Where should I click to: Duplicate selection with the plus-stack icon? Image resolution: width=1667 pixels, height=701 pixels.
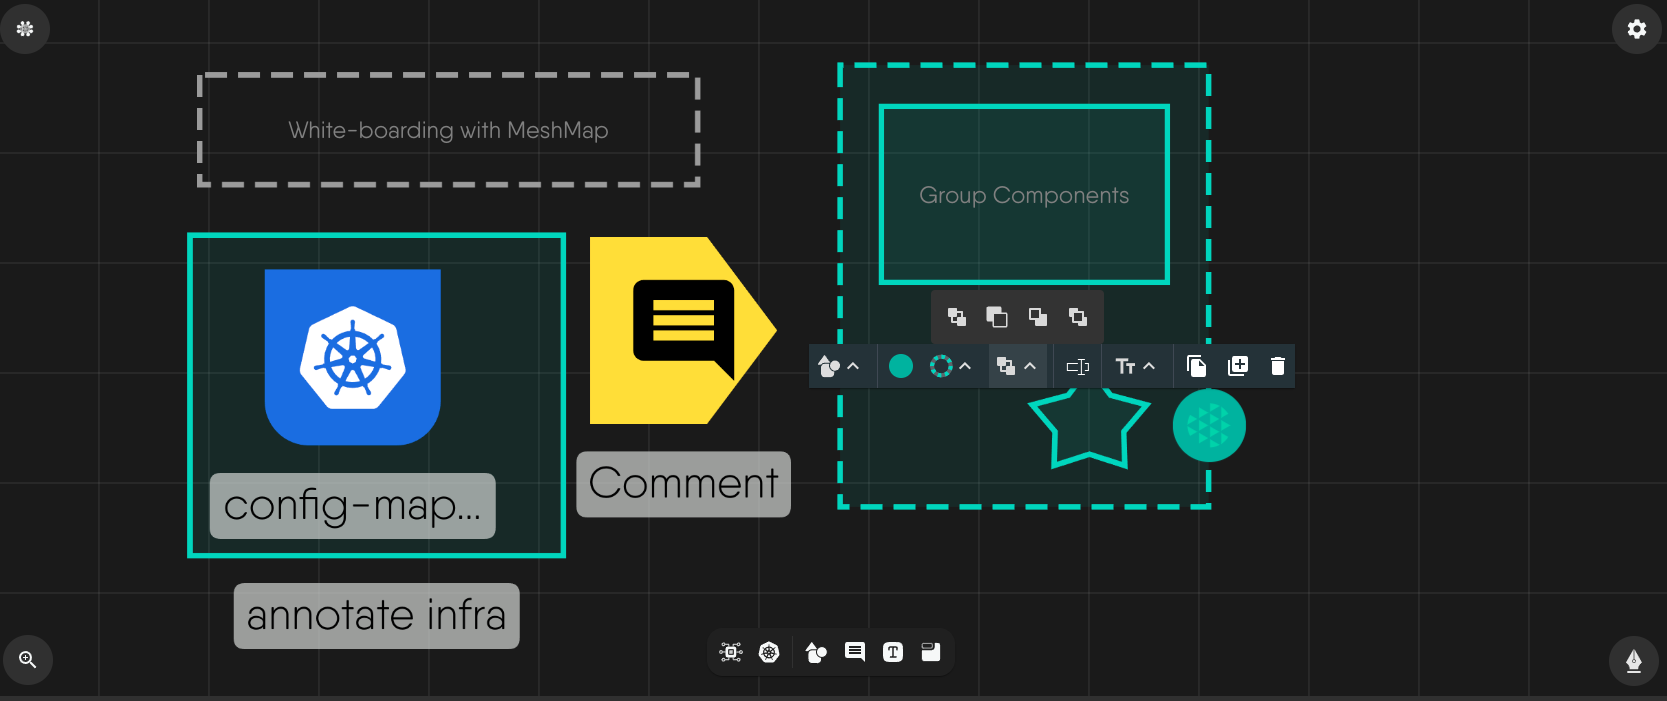pyautogui.click(x=1238, y=366)
